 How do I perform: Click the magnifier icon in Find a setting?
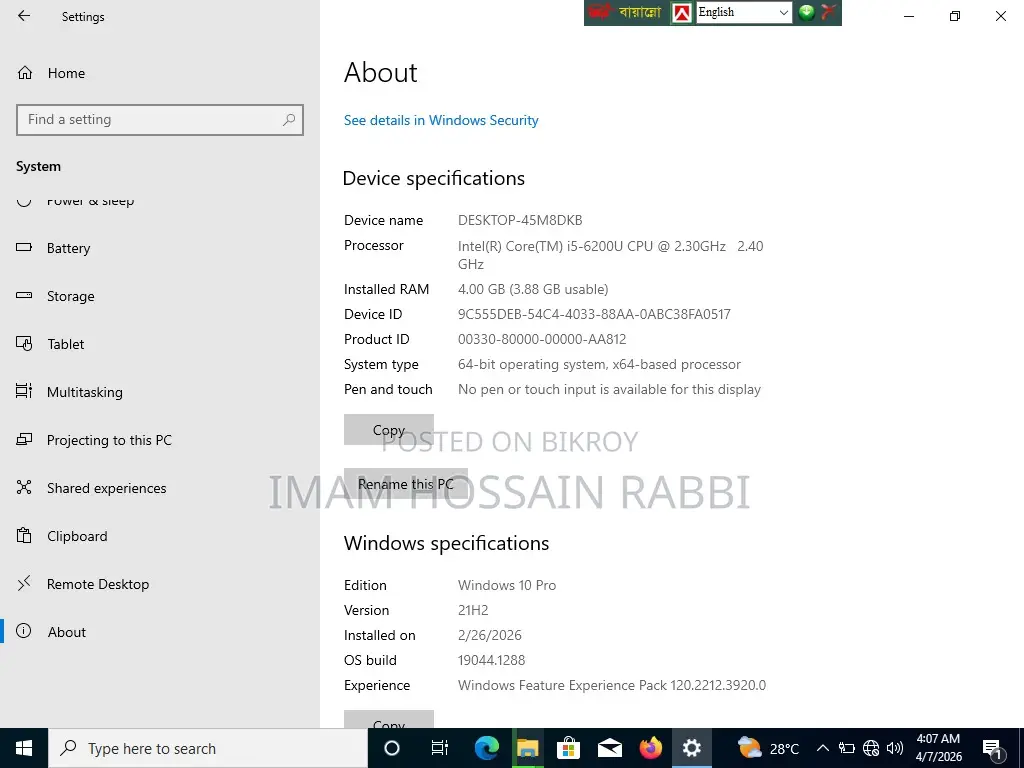click(x=289, y=120)
